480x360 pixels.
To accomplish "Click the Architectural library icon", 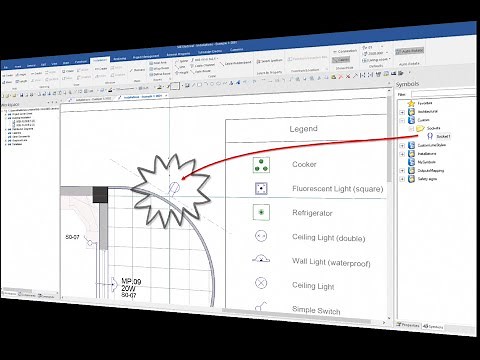I will click(412, 112).
